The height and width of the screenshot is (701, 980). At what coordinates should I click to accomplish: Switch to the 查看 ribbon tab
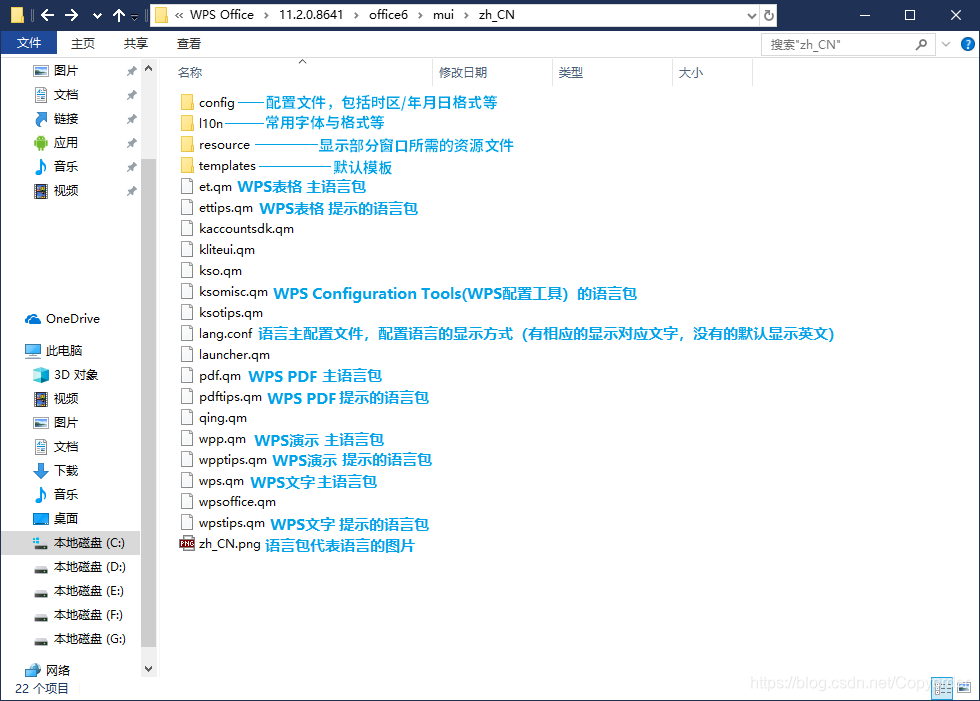pos(189,43)
